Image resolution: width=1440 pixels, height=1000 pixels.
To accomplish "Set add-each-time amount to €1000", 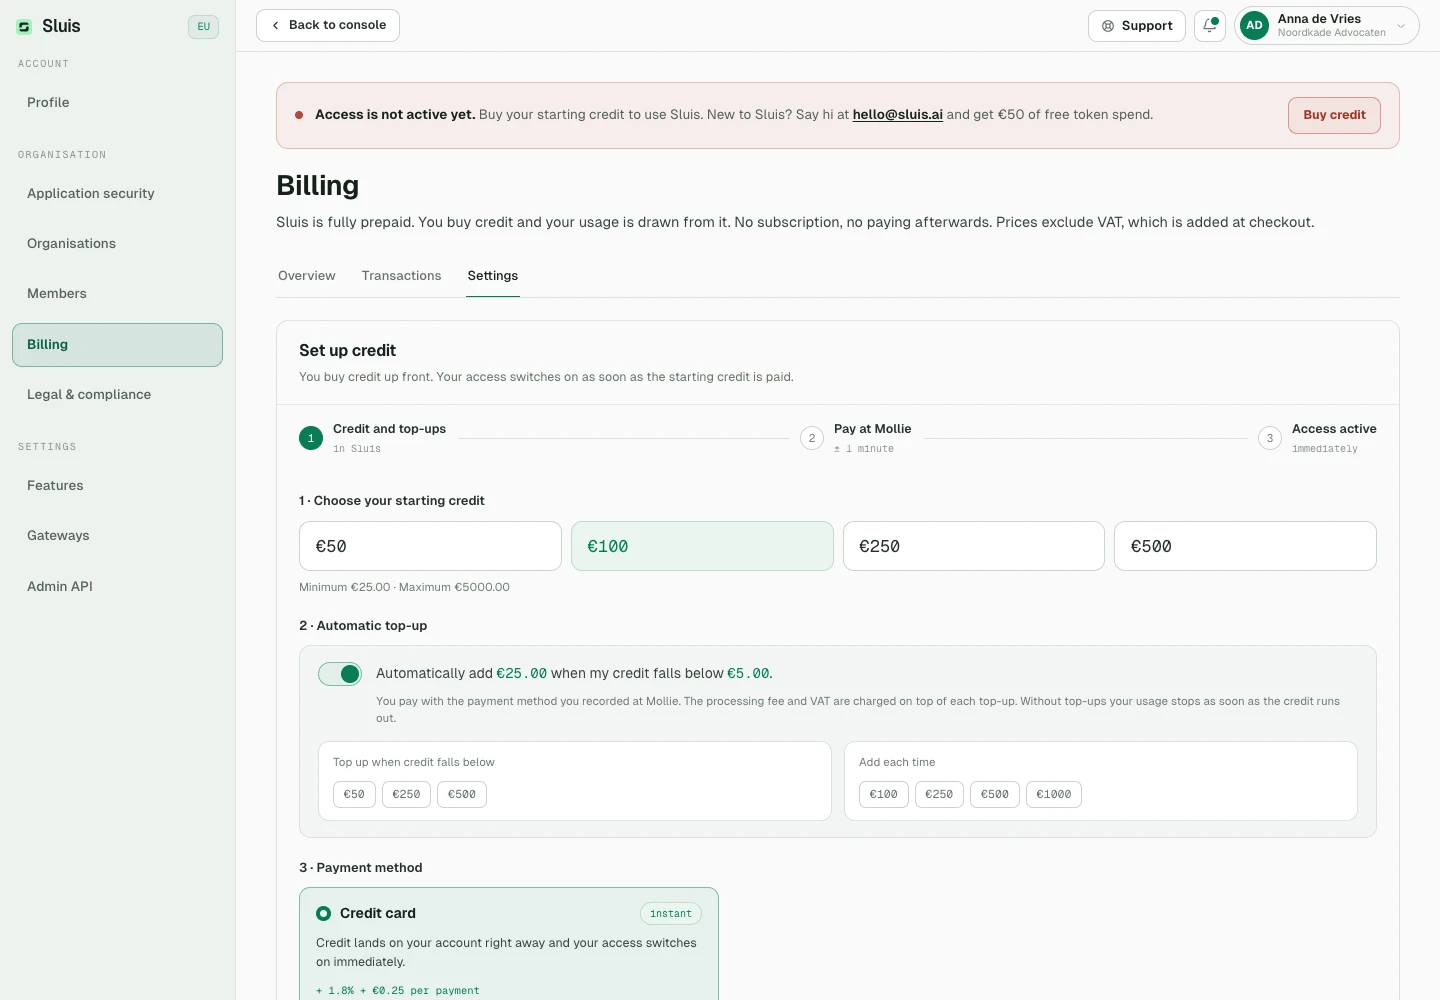I will (x=1054, y=794).
